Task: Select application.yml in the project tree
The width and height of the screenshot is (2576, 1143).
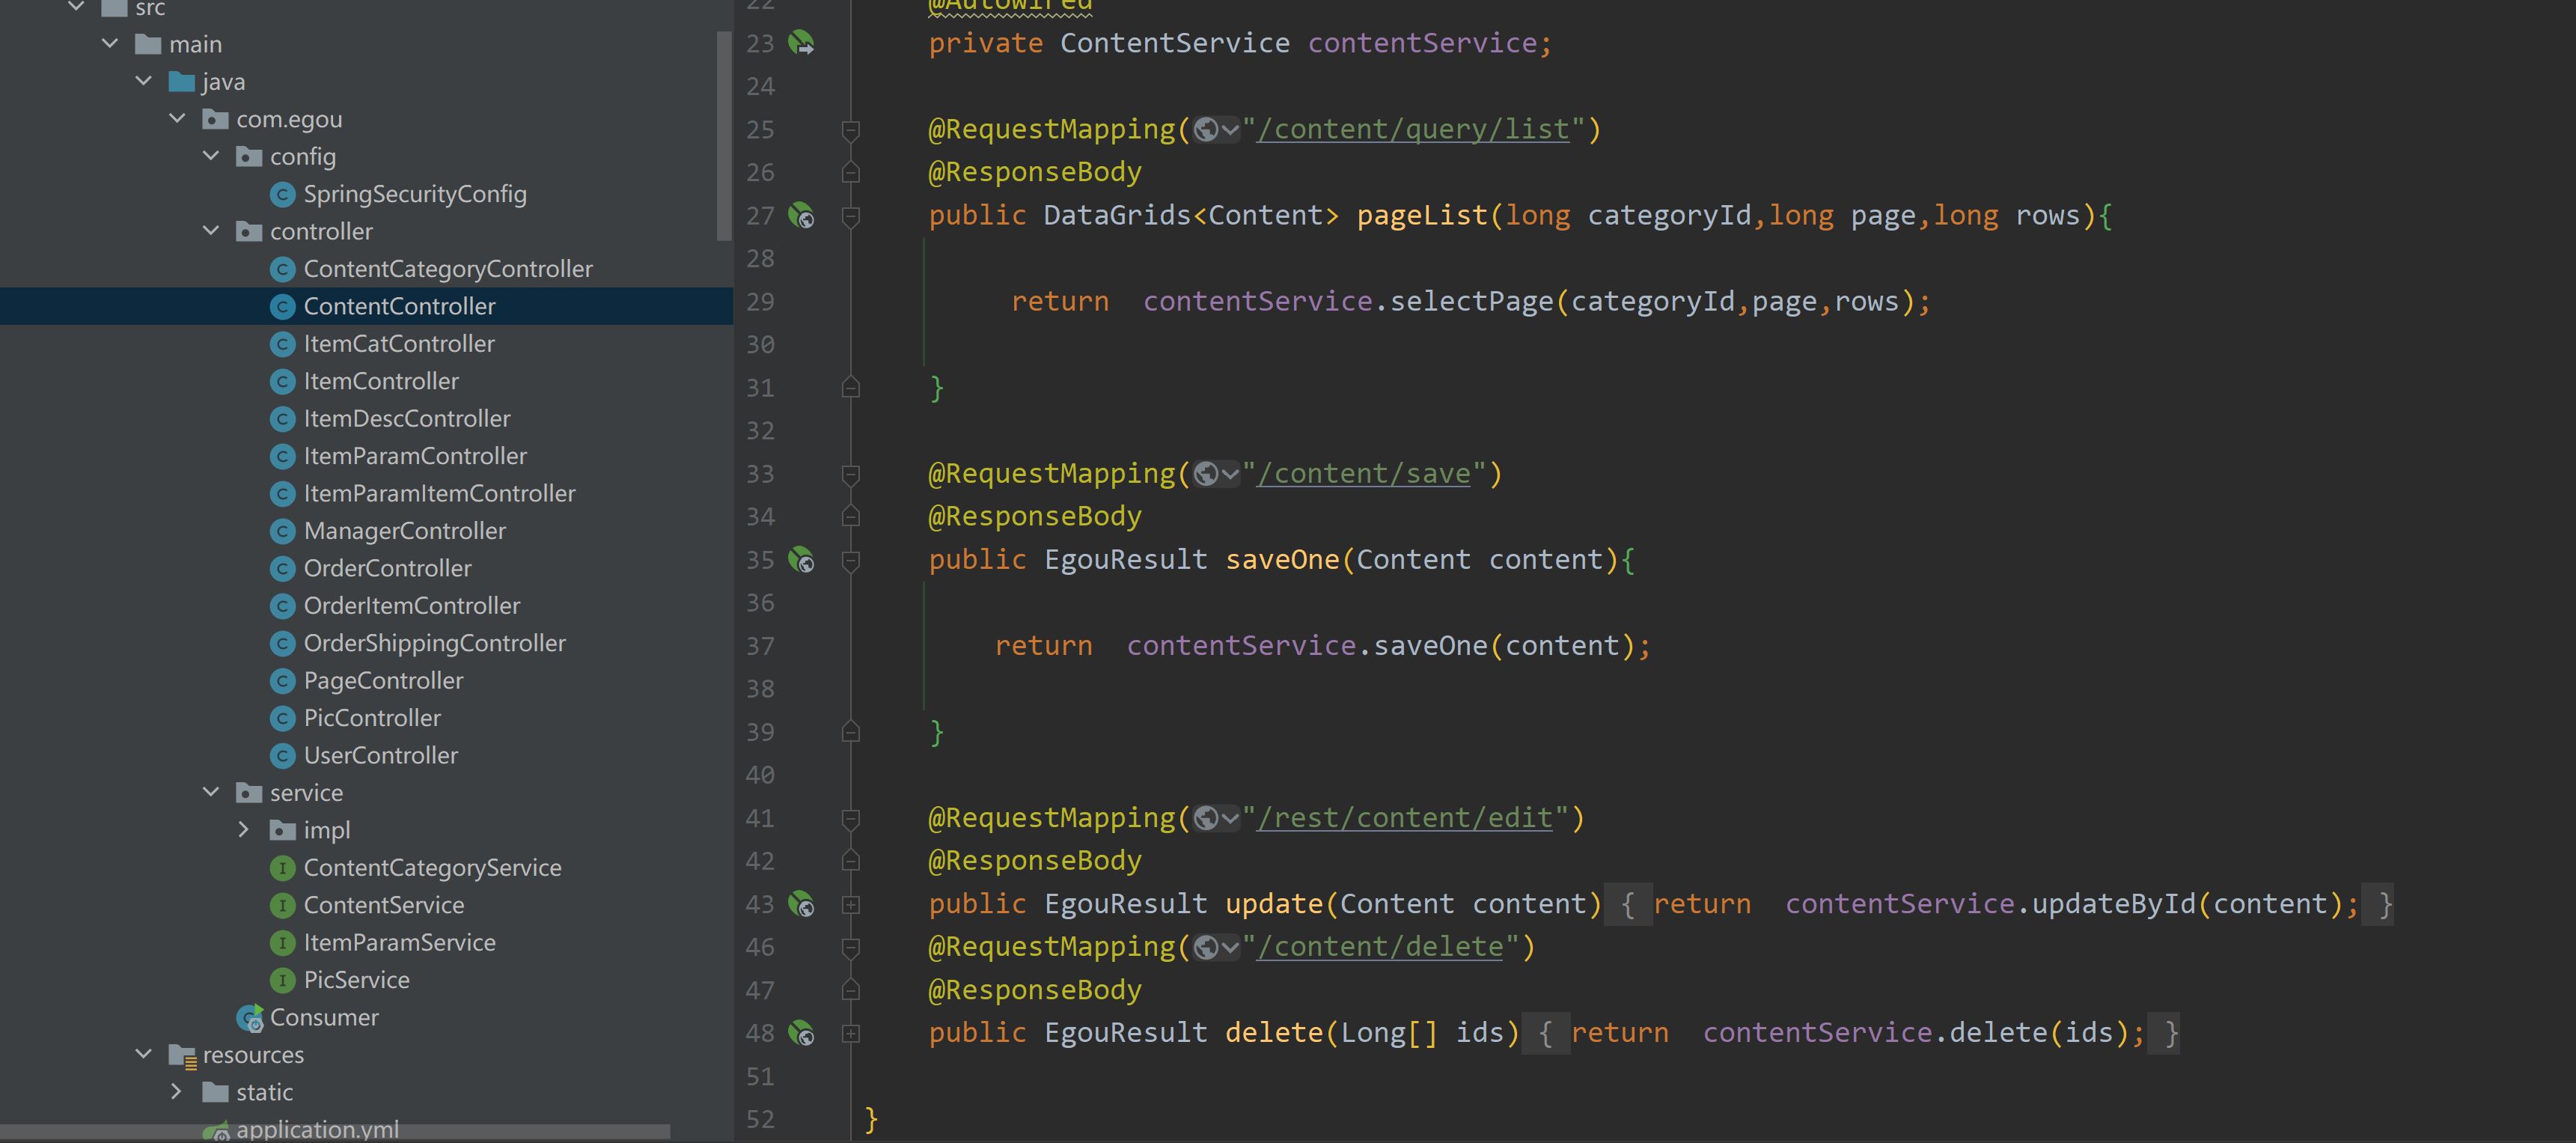Action: [x=317, y=1129]
